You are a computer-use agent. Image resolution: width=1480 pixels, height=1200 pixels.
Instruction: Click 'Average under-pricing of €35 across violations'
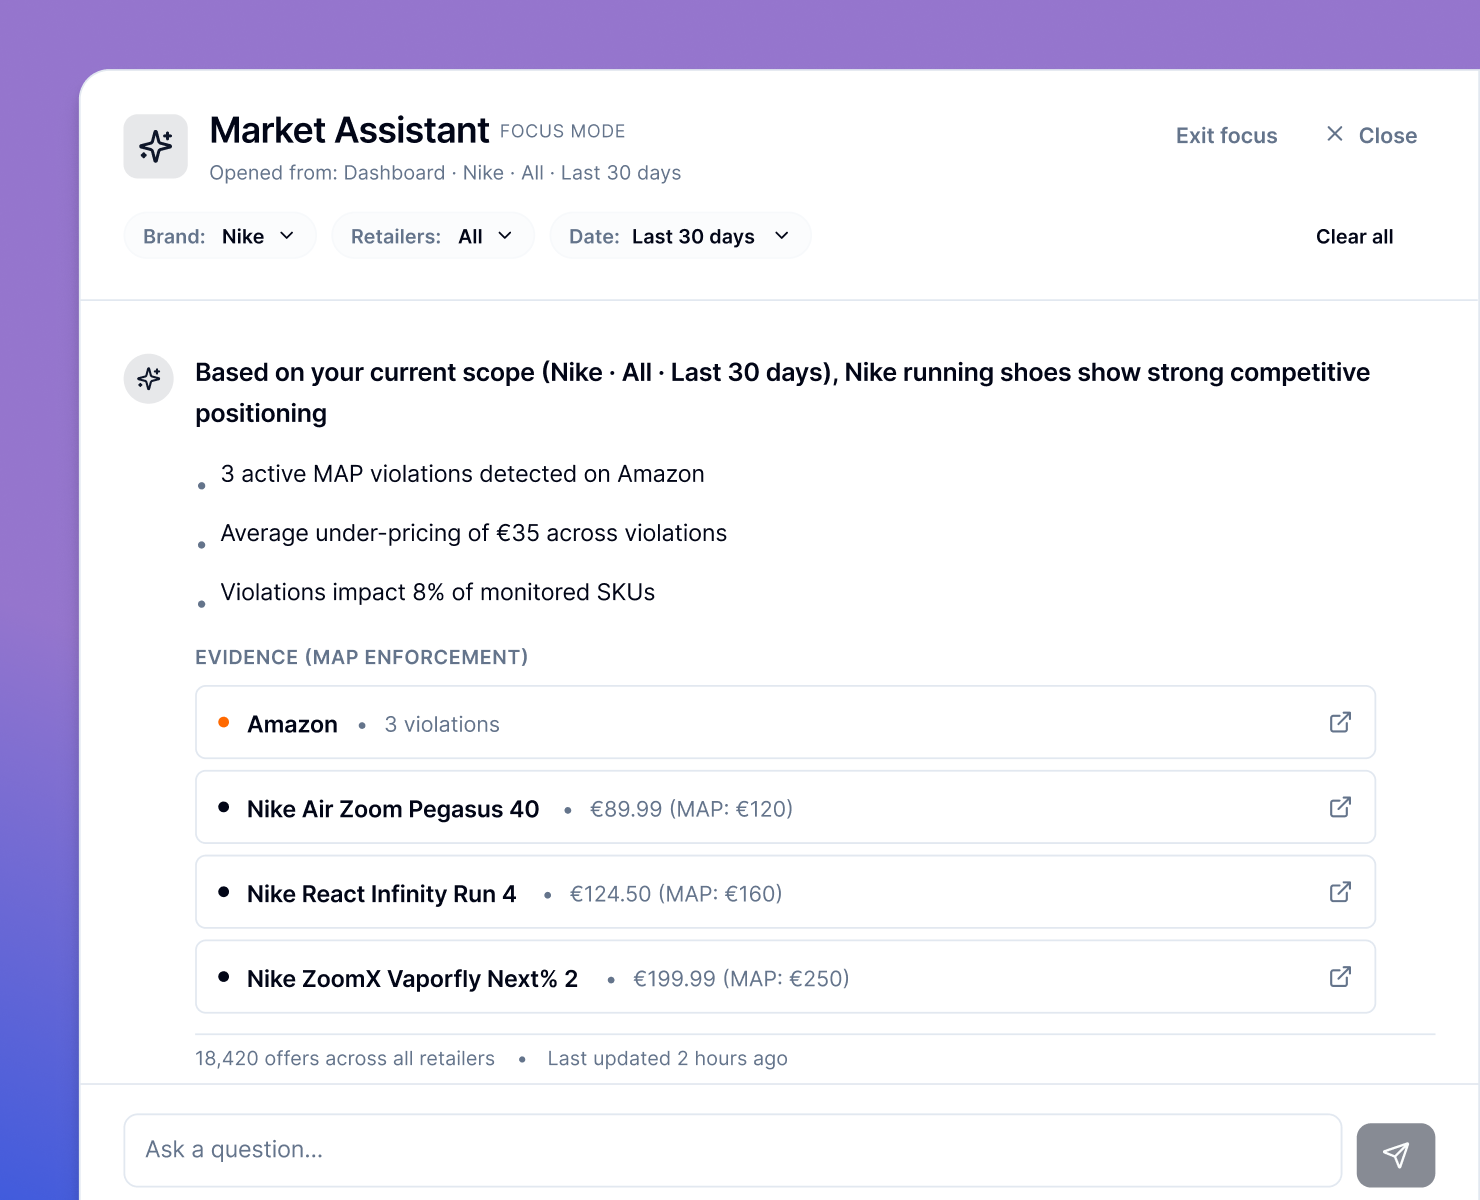(x=473, y=533)
